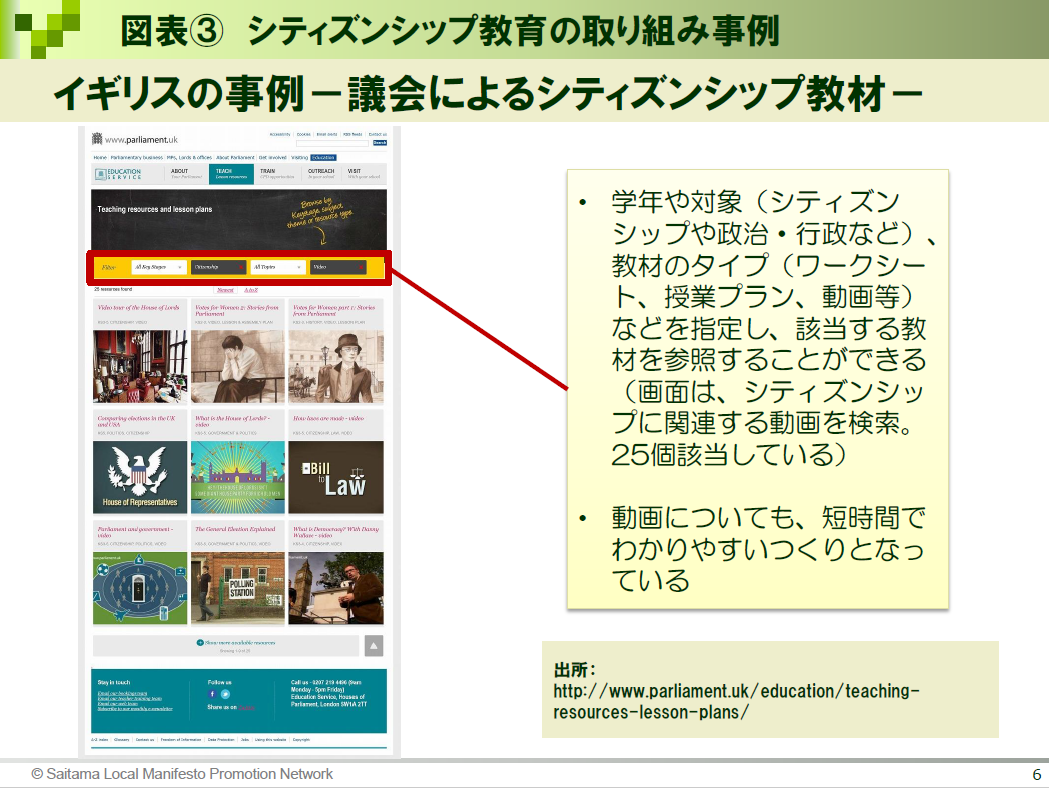The image size is (1049, 788).
Task: Click the Twitter follow icon
Action: tap(225, 693)
